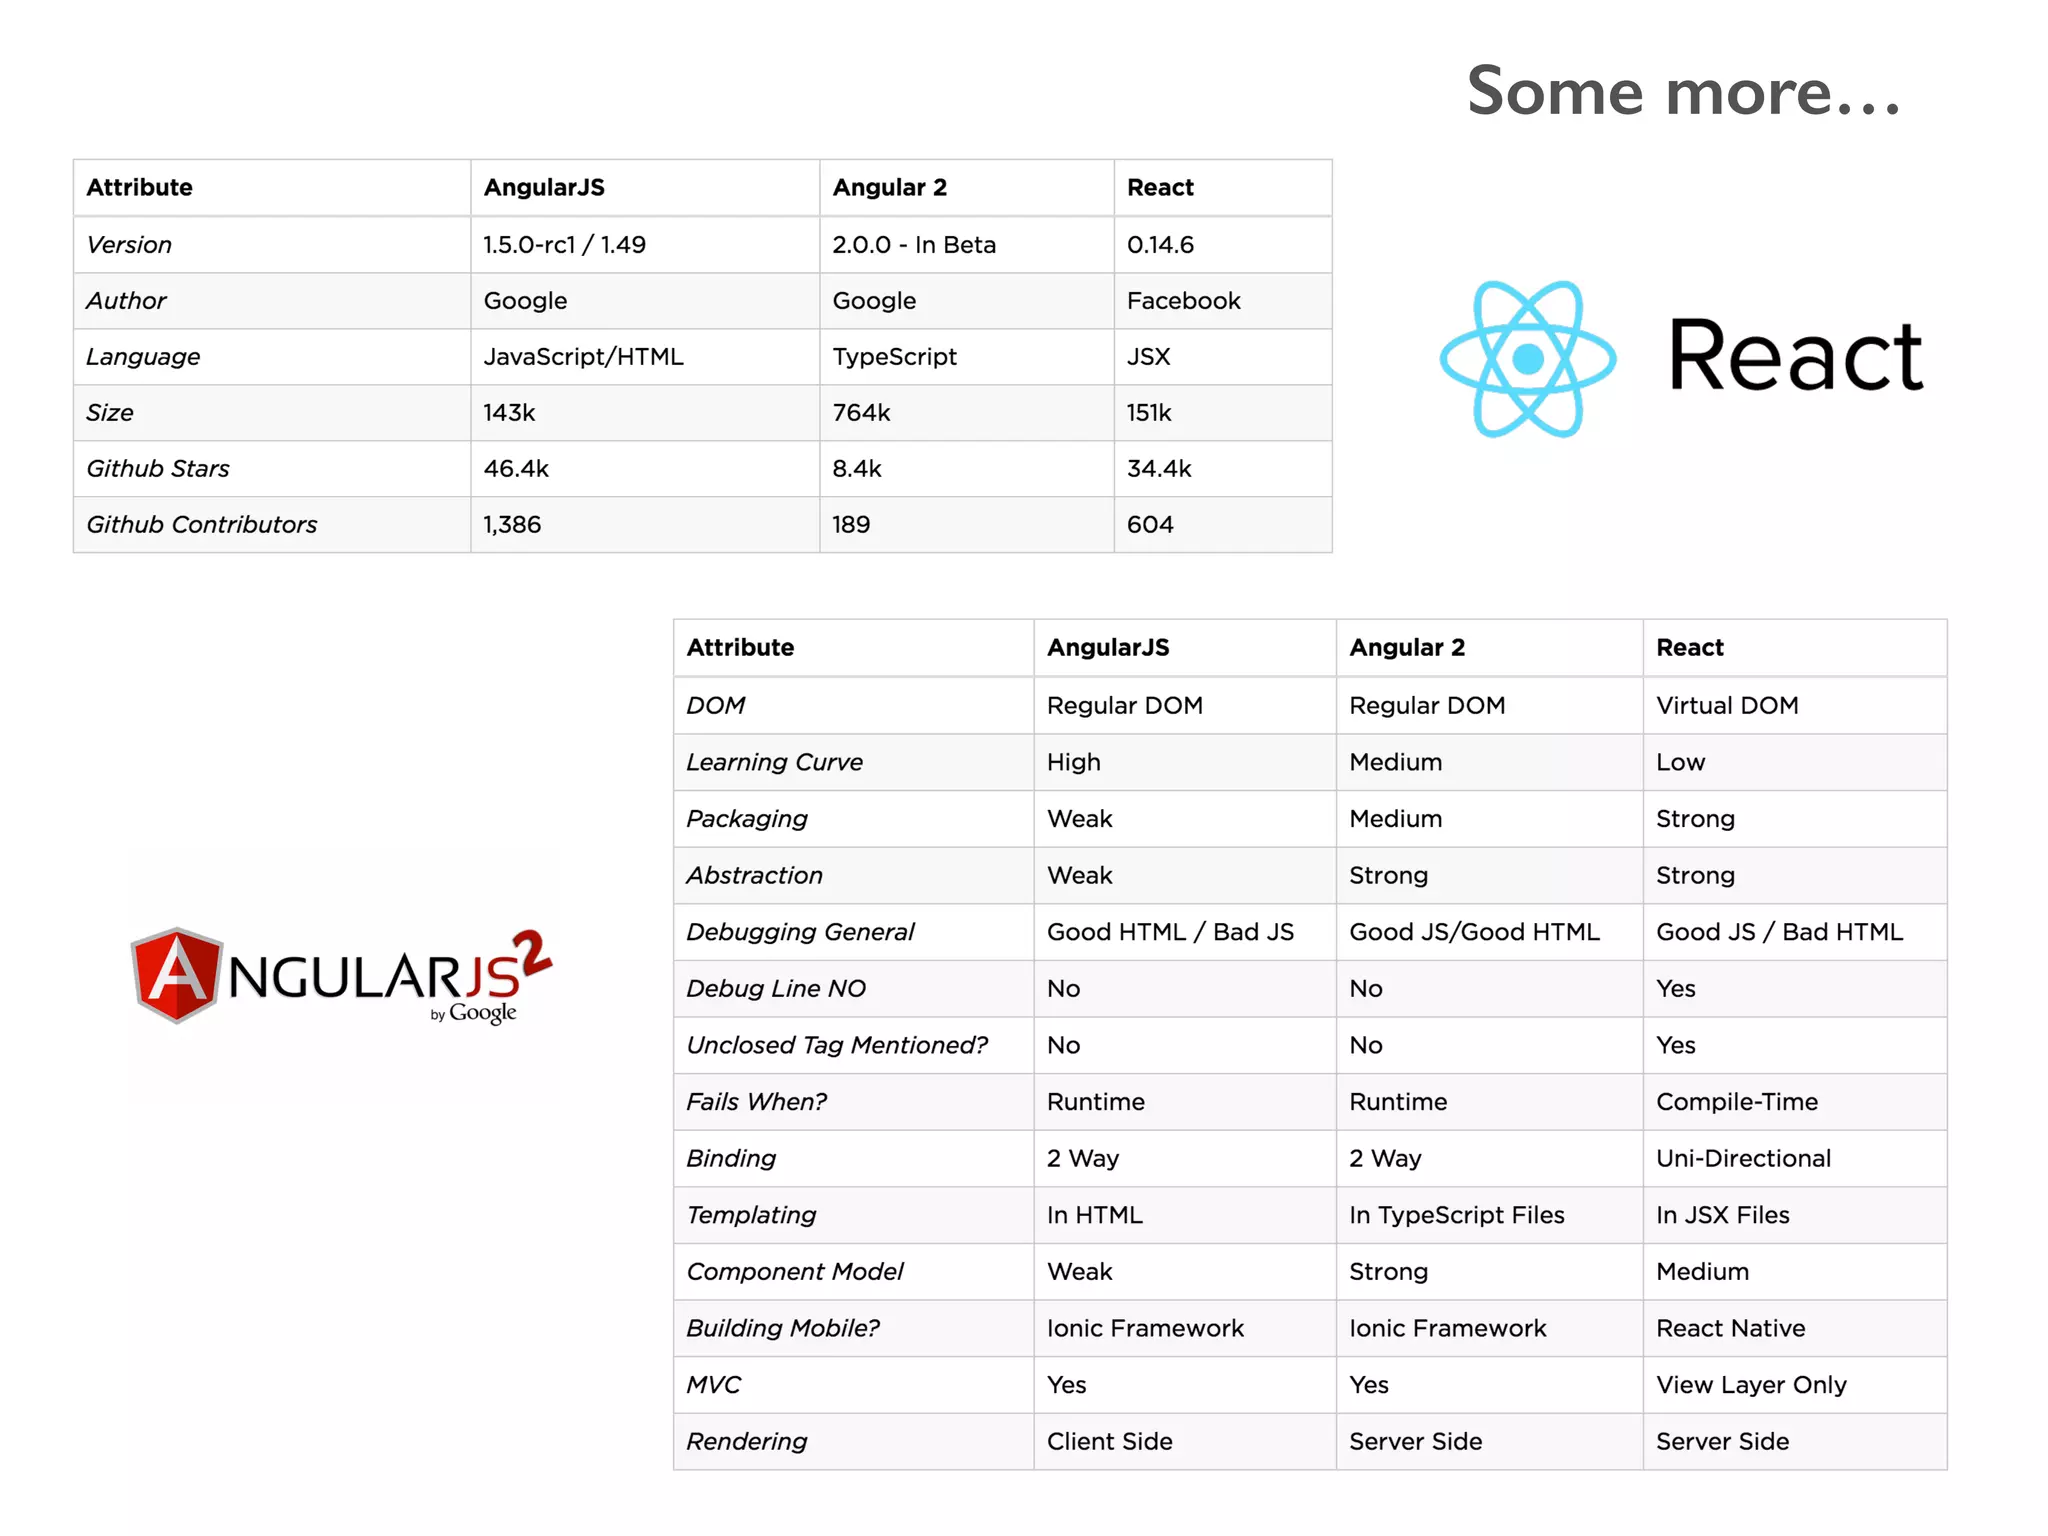Click the 'React Native' cell
Screen dimensions: 2048x1536
pos(1730,1328)
